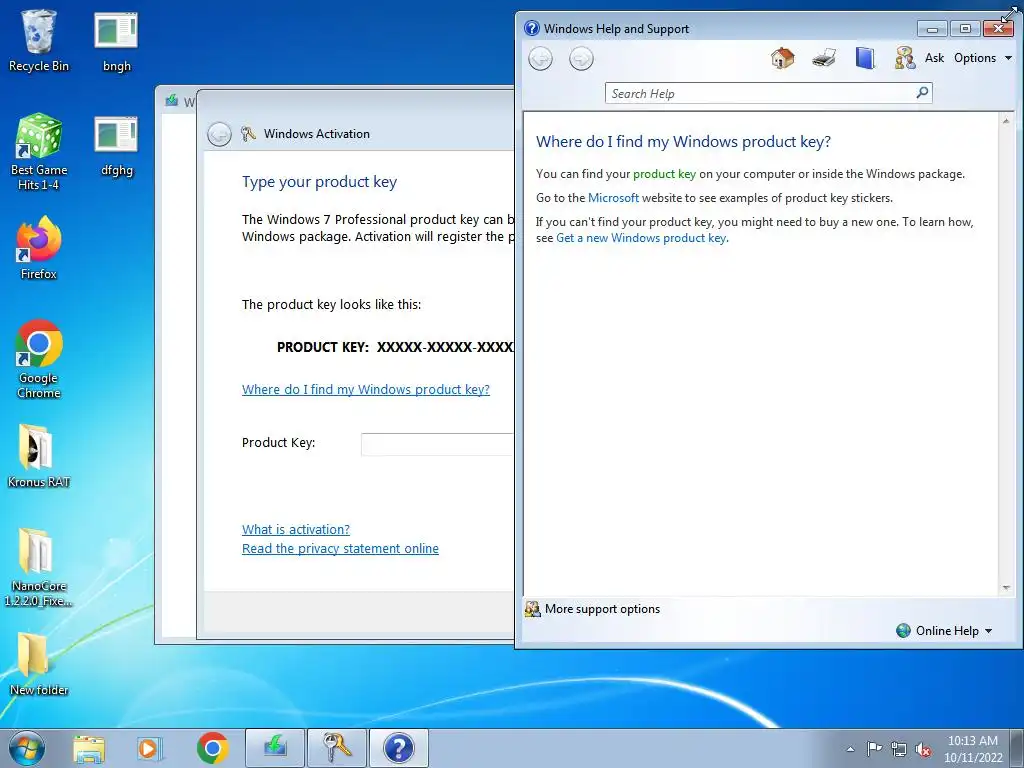Open network tray icon
Viewport: 1024px width, 768px height.
pos(899,749)
